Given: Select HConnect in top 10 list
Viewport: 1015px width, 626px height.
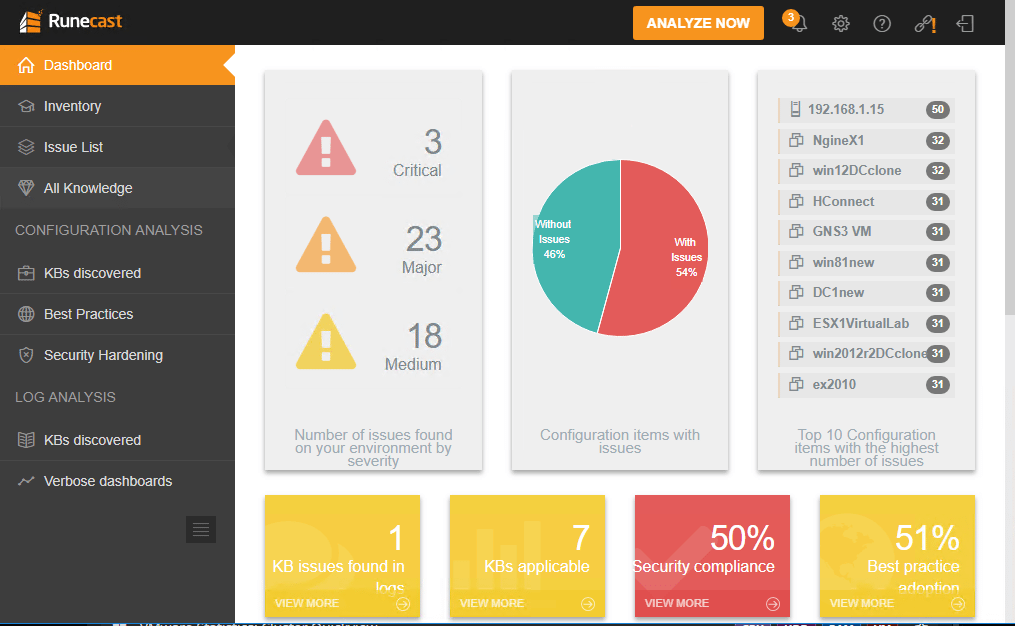Looking at the screenshot, I should click(x=866, y=201).
